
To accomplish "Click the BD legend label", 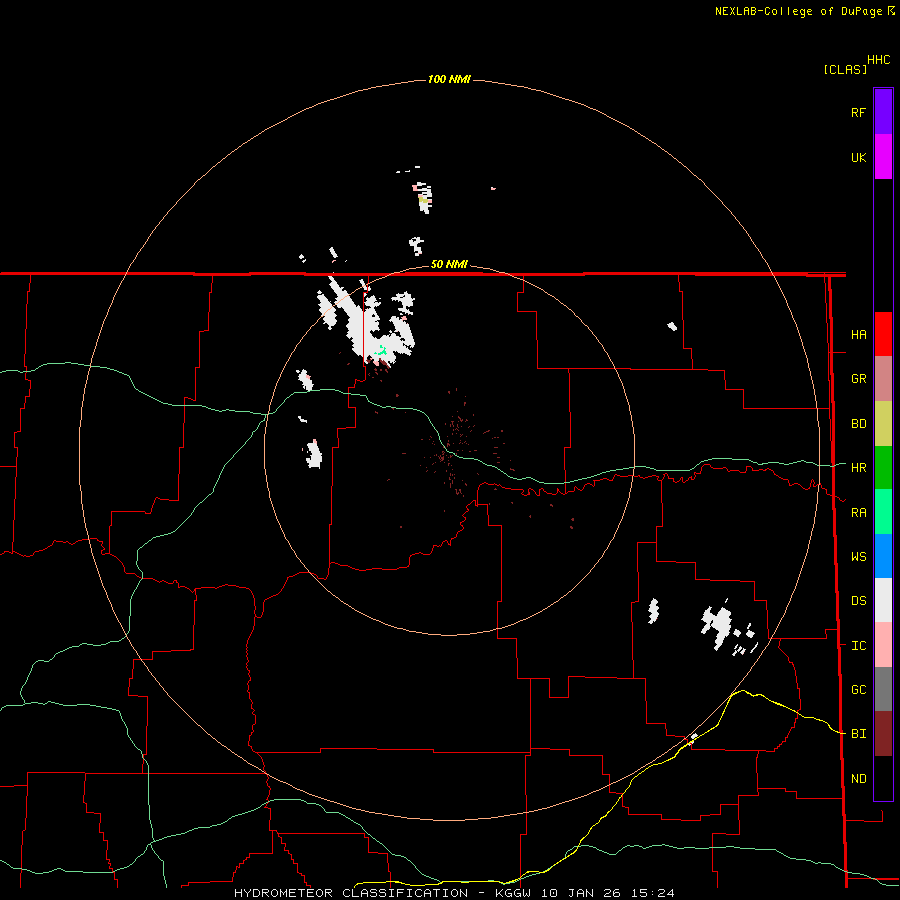I will tap(858, 424).
